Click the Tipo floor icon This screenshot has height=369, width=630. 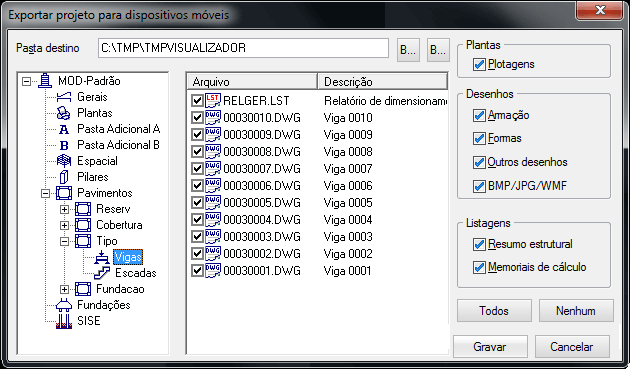point(83,241)
